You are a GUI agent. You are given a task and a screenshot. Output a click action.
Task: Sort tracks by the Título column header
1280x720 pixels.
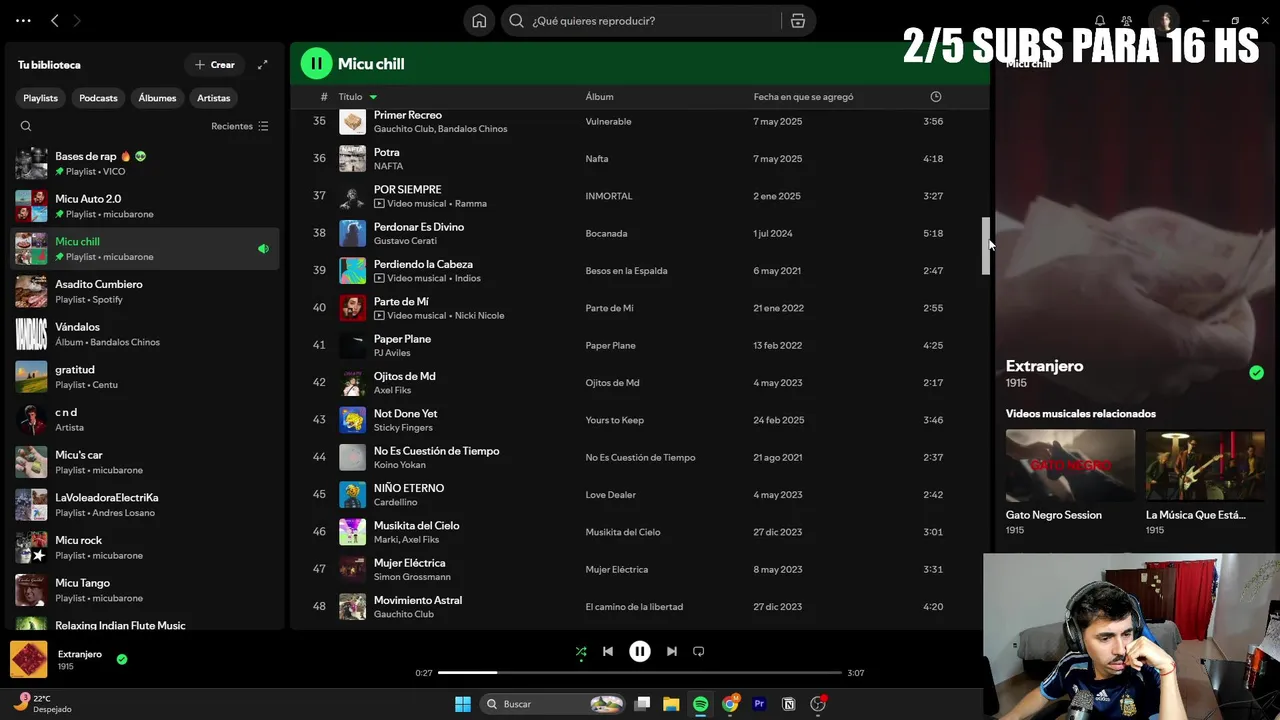350,97
